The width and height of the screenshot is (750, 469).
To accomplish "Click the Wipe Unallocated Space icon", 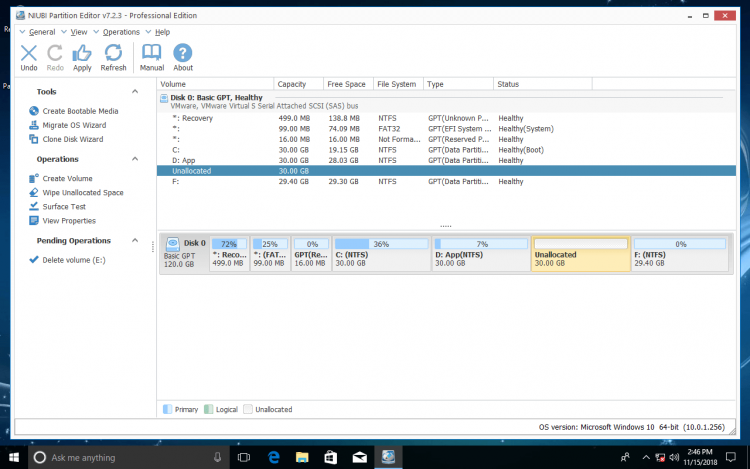I will tap(33, 193).
